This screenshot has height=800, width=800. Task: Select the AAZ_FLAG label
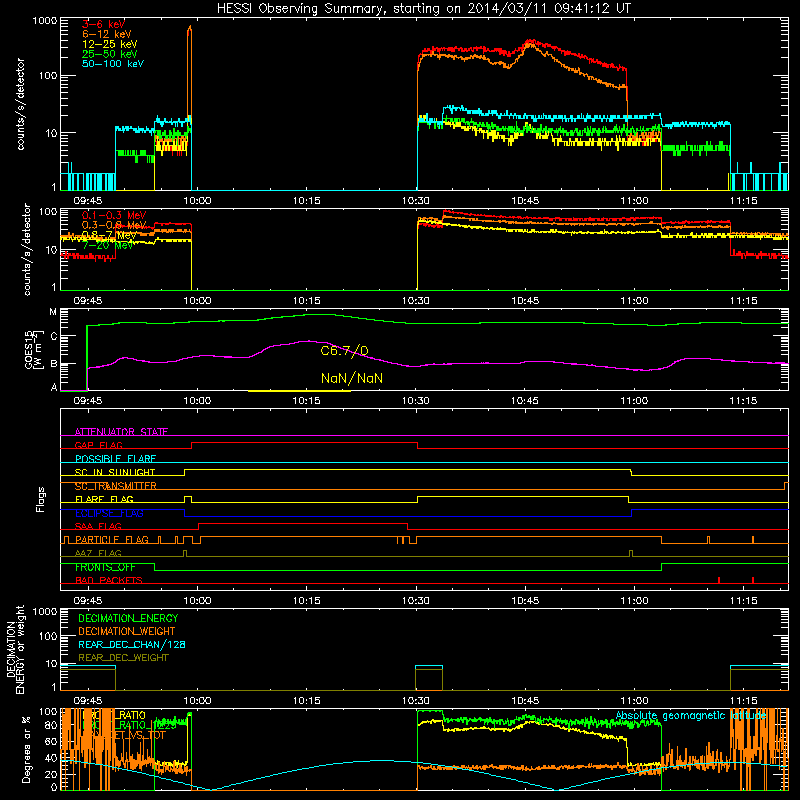(x=98, y=553)
